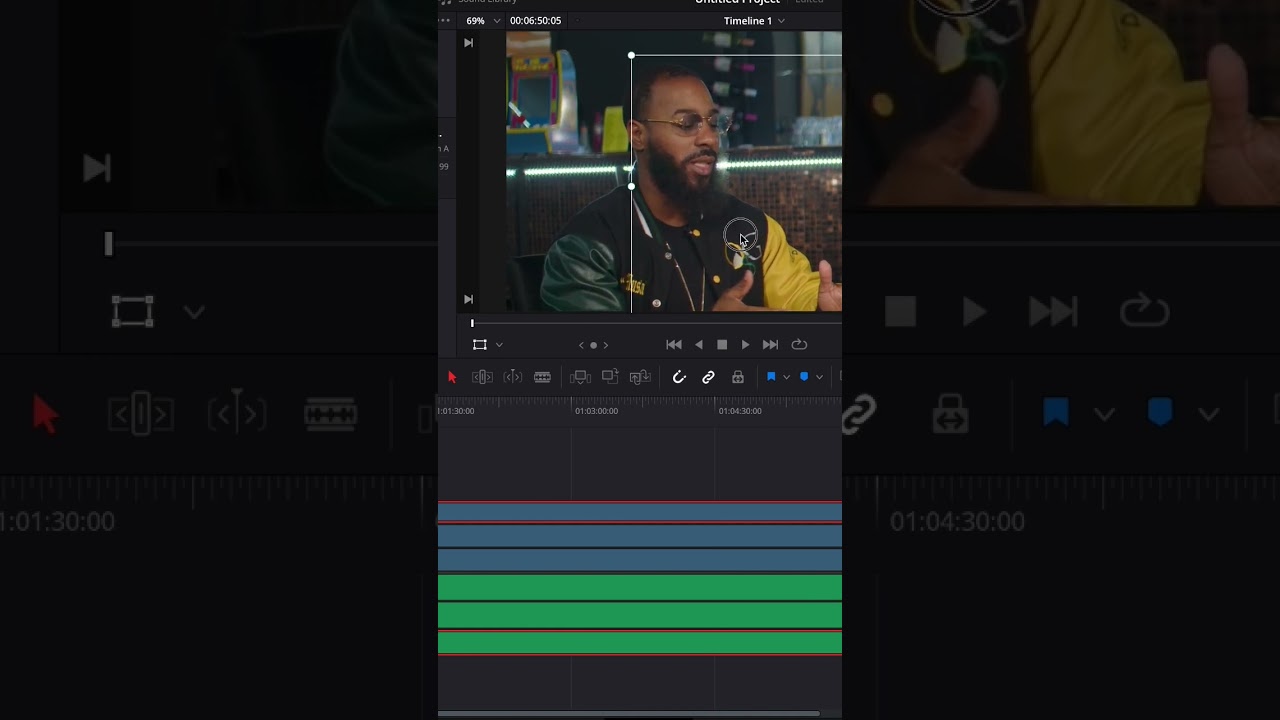Click the Insert Clip toolbar icon
Viewport: 1280px width, 720px height.
(580, 377)
